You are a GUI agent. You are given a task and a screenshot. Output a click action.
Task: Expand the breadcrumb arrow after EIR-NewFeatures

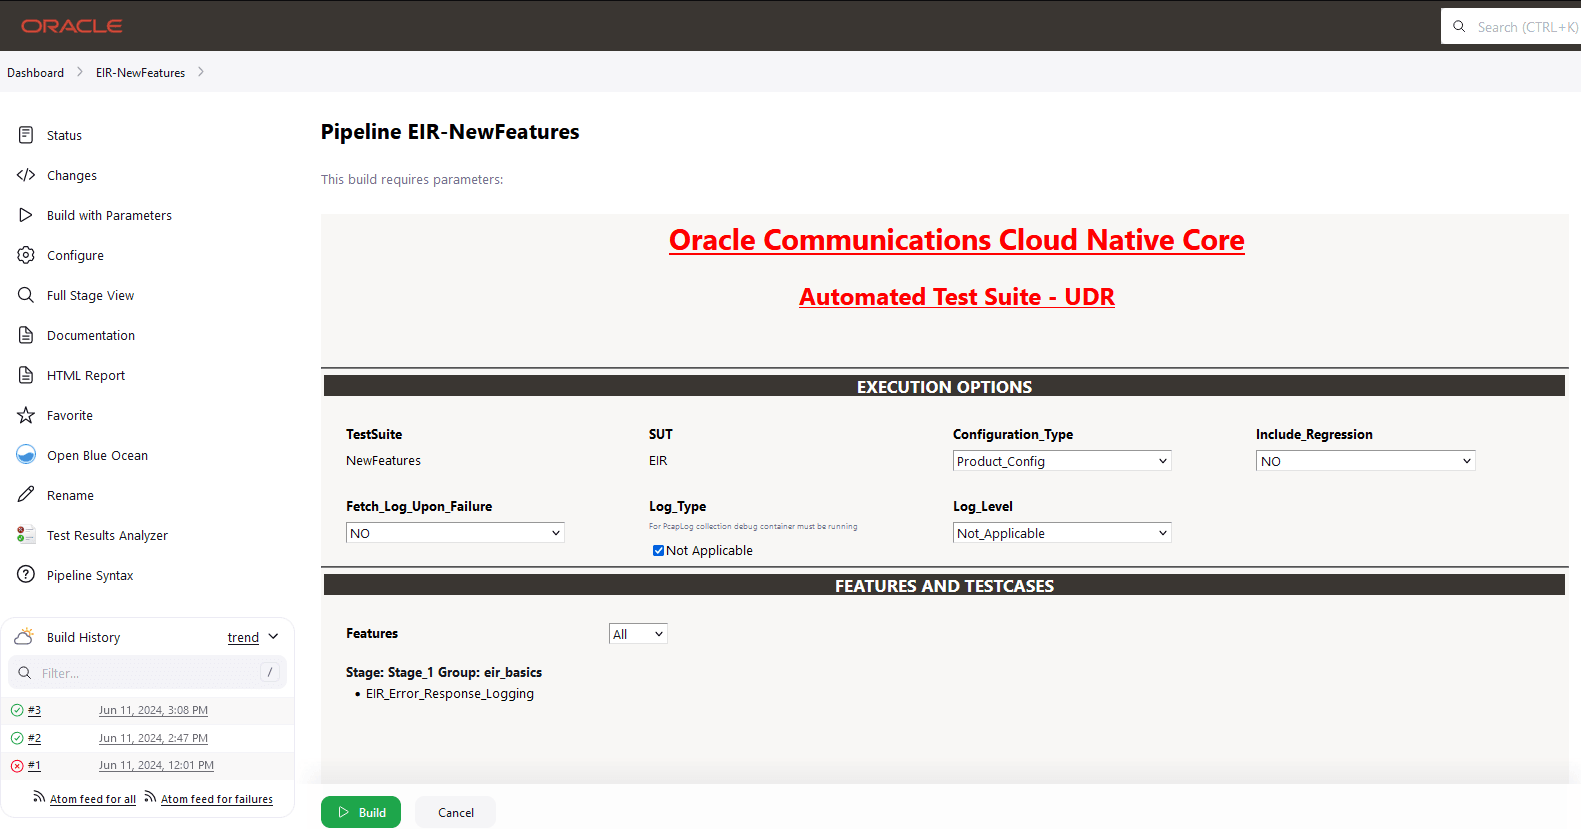pyautogui.click(x=201, y=72)
